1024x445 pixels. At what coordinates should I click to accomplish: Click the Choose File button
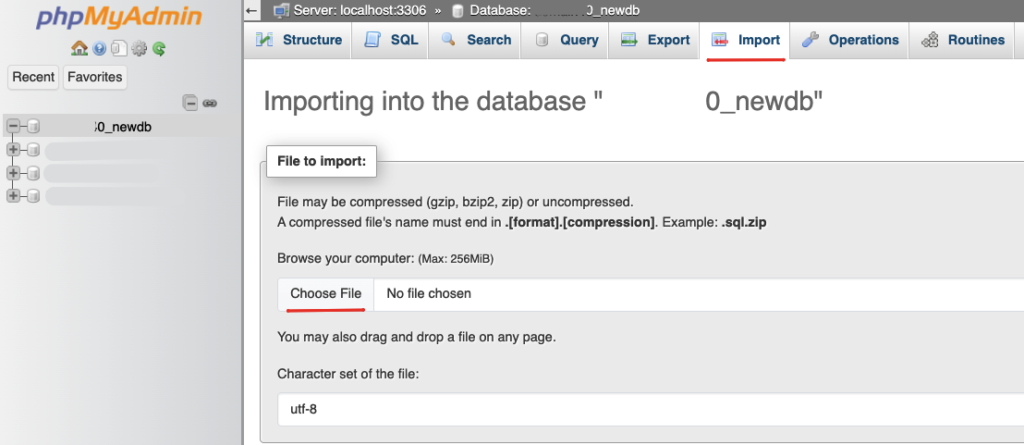coord(326,294)
